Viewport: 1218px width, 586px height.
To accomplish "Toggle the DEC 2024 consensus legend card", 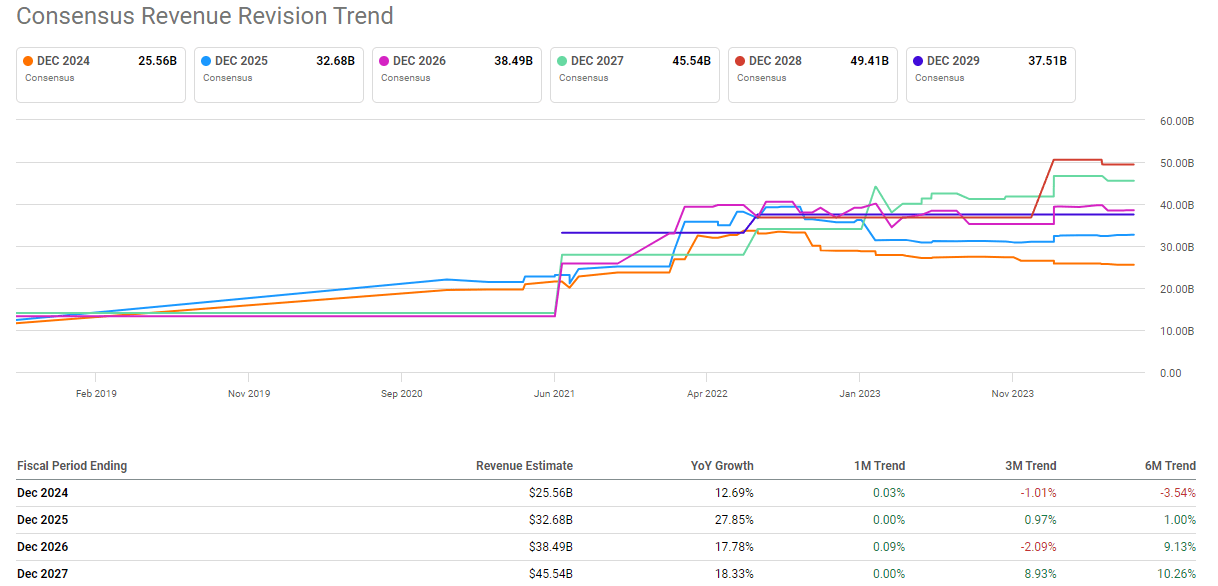I will pos(100,73).
